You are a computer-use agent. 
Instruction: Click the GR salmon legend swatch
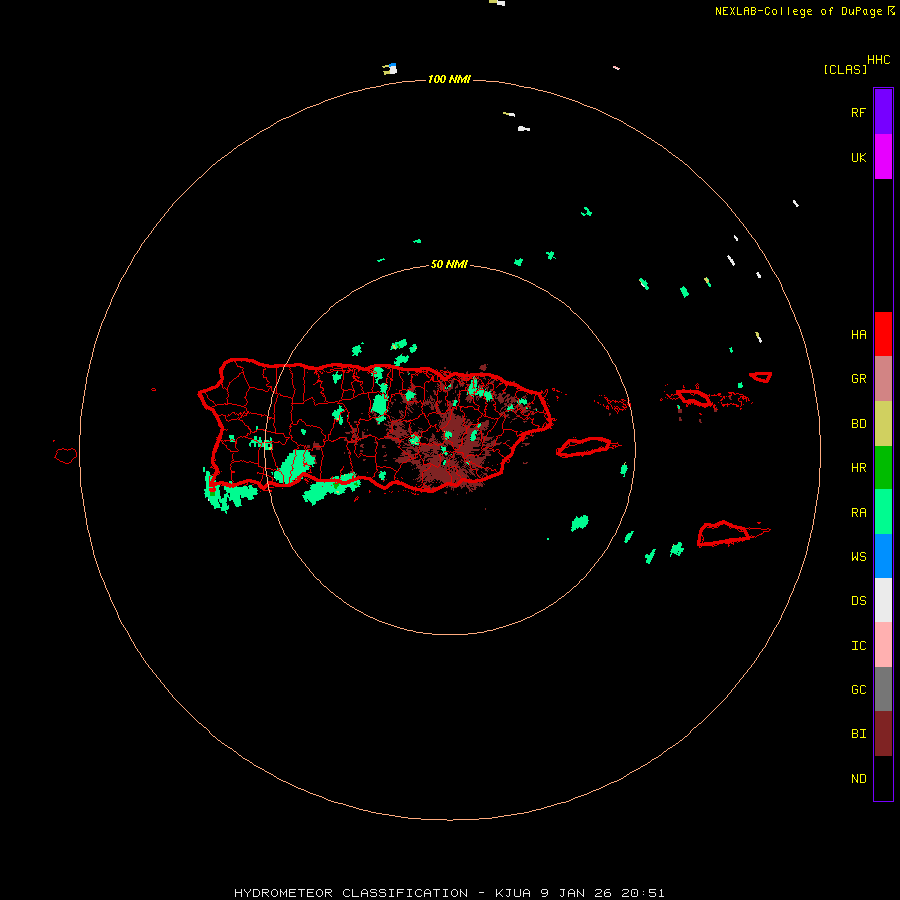(883, 378)
